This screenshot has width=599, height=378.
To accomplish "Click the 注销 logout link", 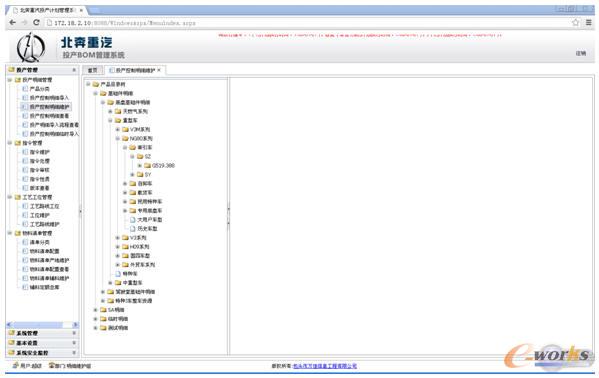I will [x=581, y=53].
